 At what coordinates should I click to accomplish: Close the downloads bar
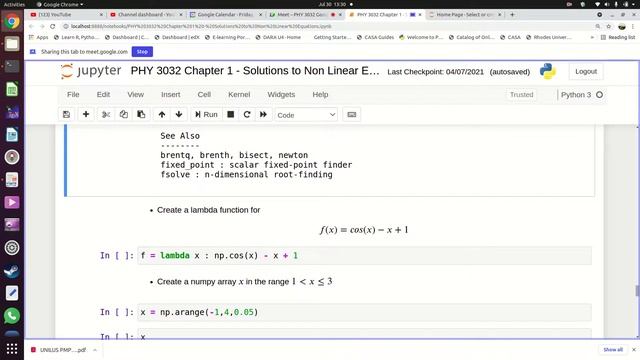tap(634, 350)
